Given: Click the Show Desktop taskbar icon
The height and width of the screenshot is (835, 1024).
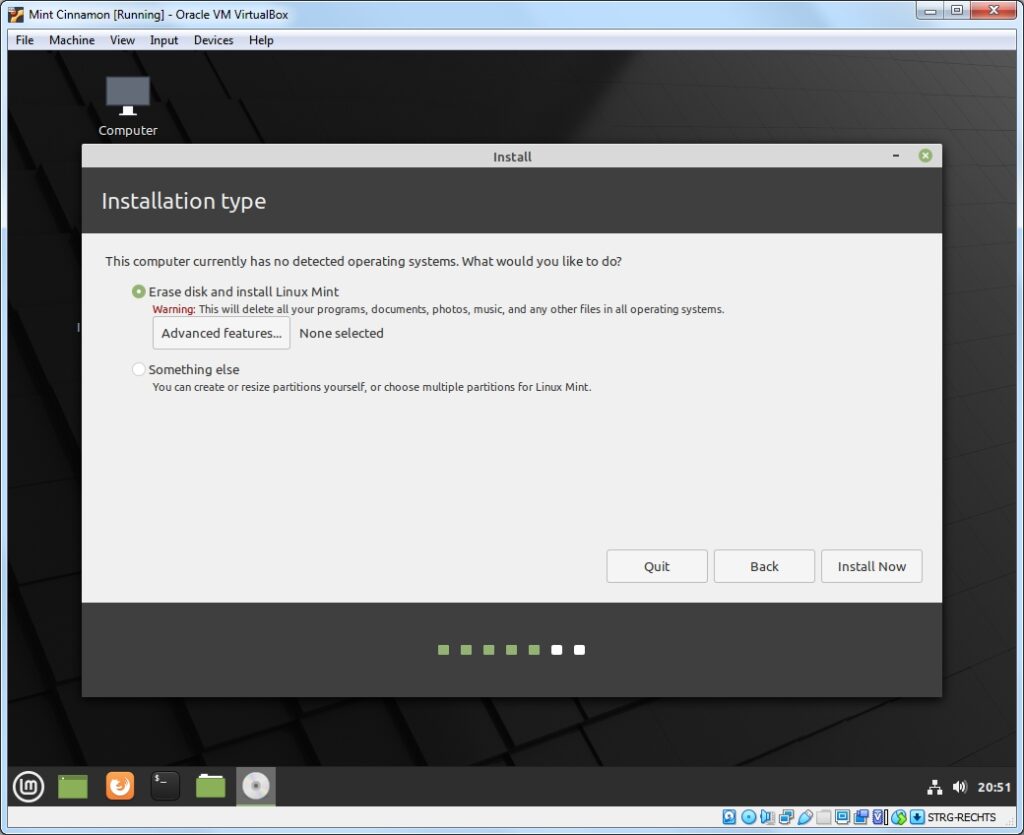Looking at the screenshot, I should coord(72,786).
